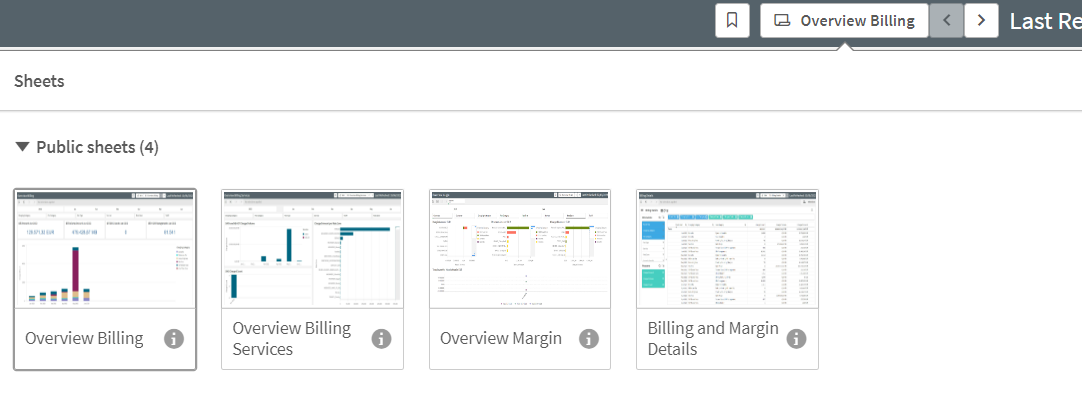Open the Overview Billing Services thumbnail
The width and height of the screenshot is (1082, 418).
[312, 248]
